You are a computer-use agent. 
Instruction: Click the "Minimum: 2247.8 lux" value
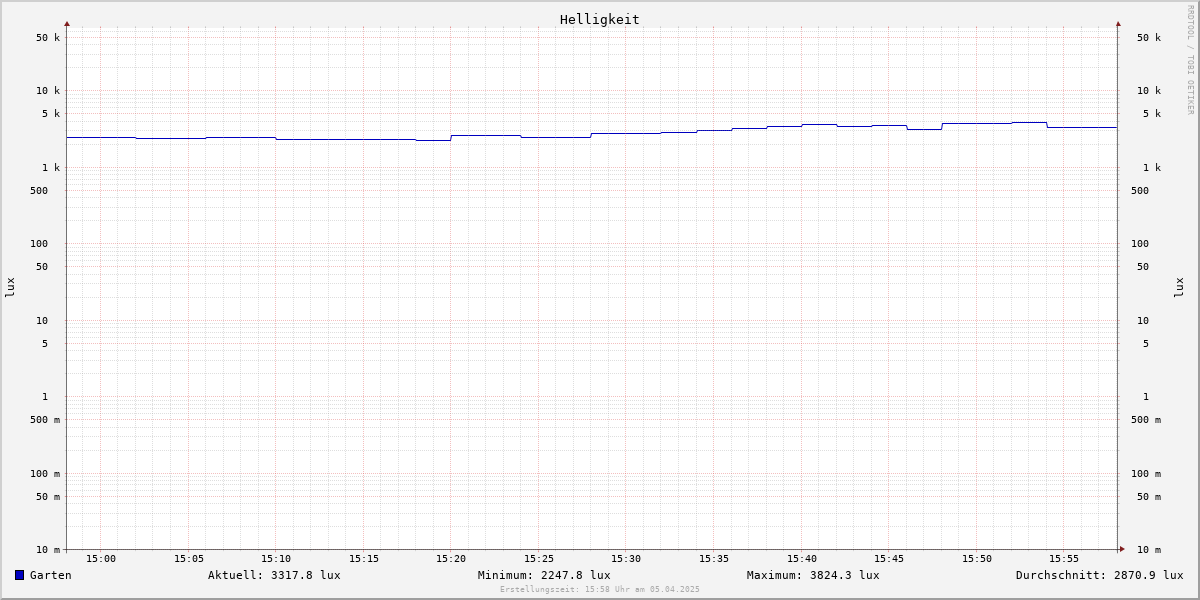[544, 575]
